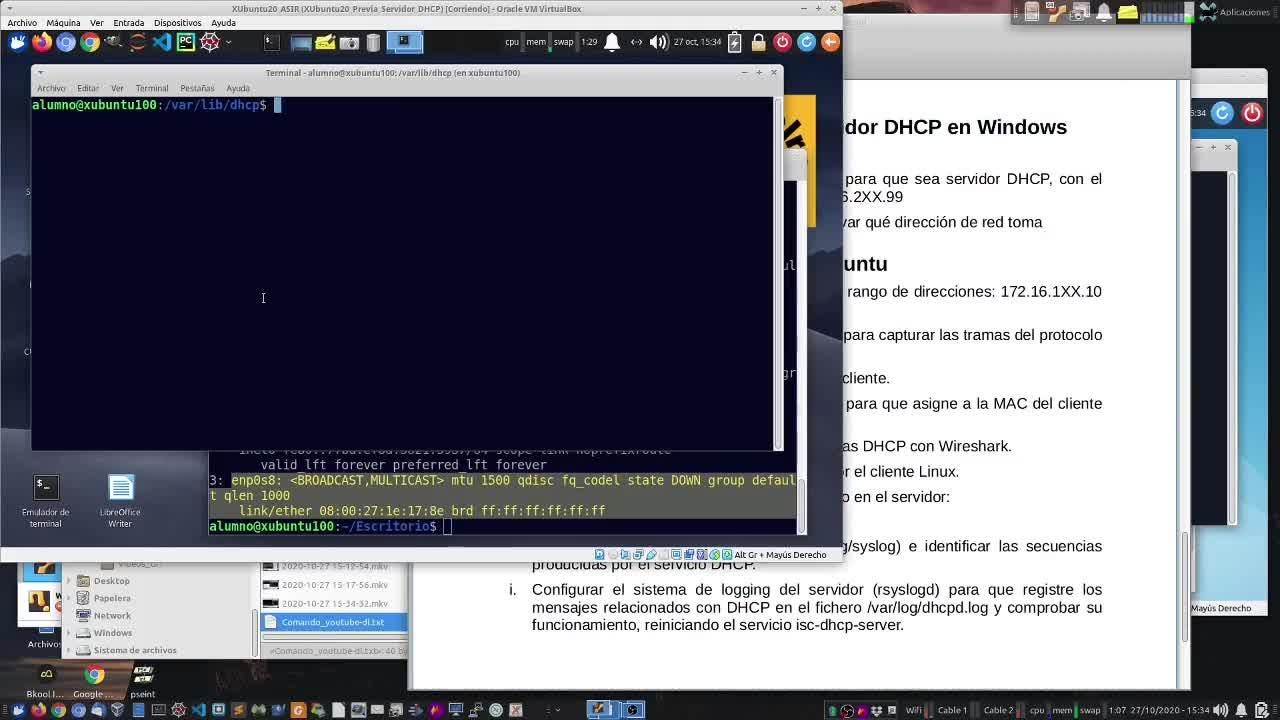This screenshot has width=1280, height=720.
Task: Open Aplicaciones menu in host top panel
Action: click(1235, 12)
